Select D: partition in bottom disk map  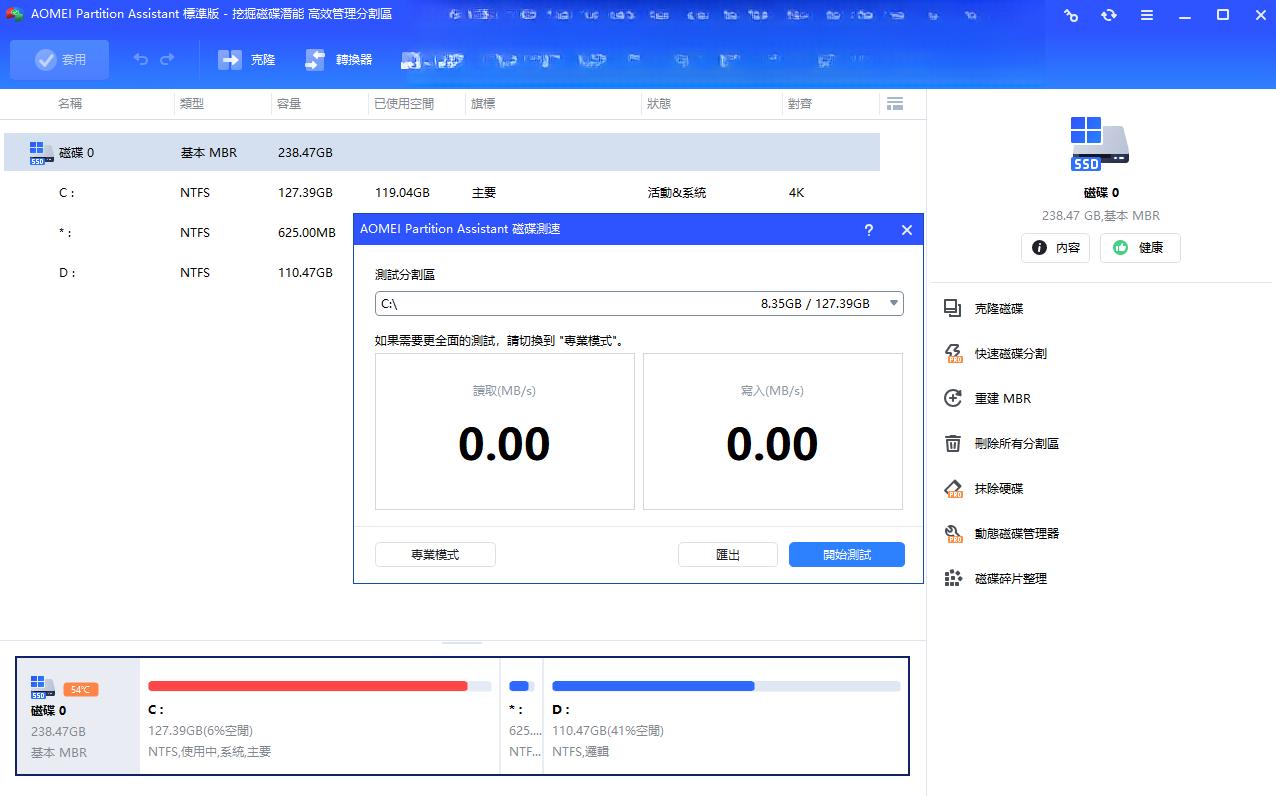coord(726,715)
